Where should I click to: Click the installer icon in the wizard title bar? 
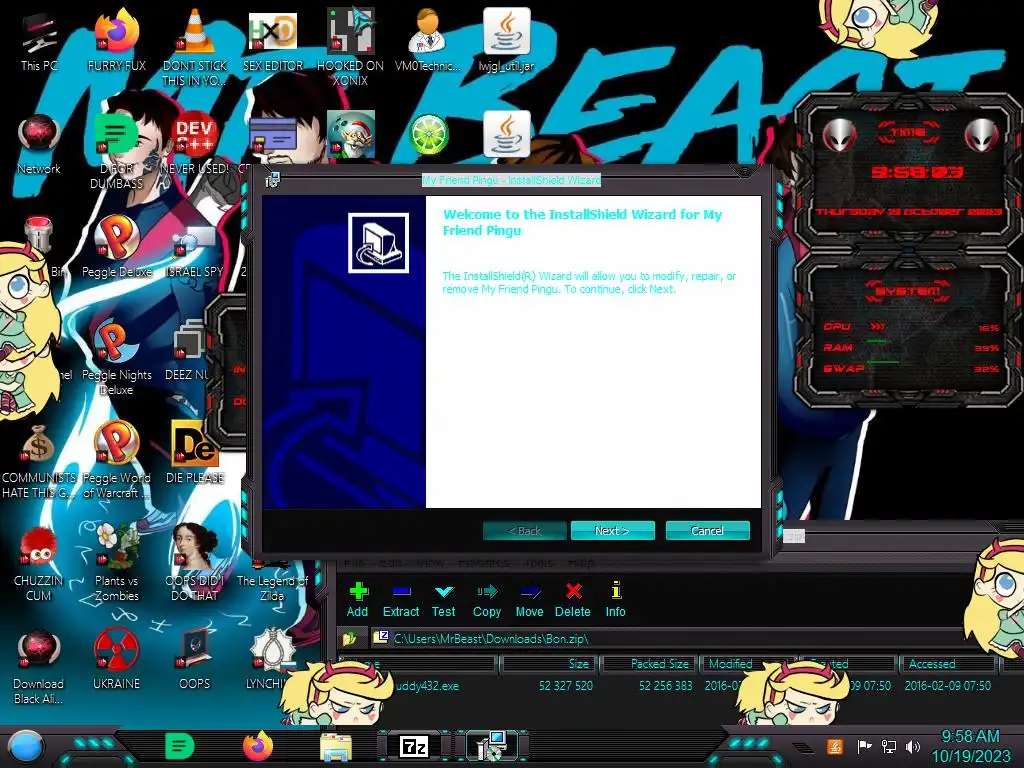272,180
